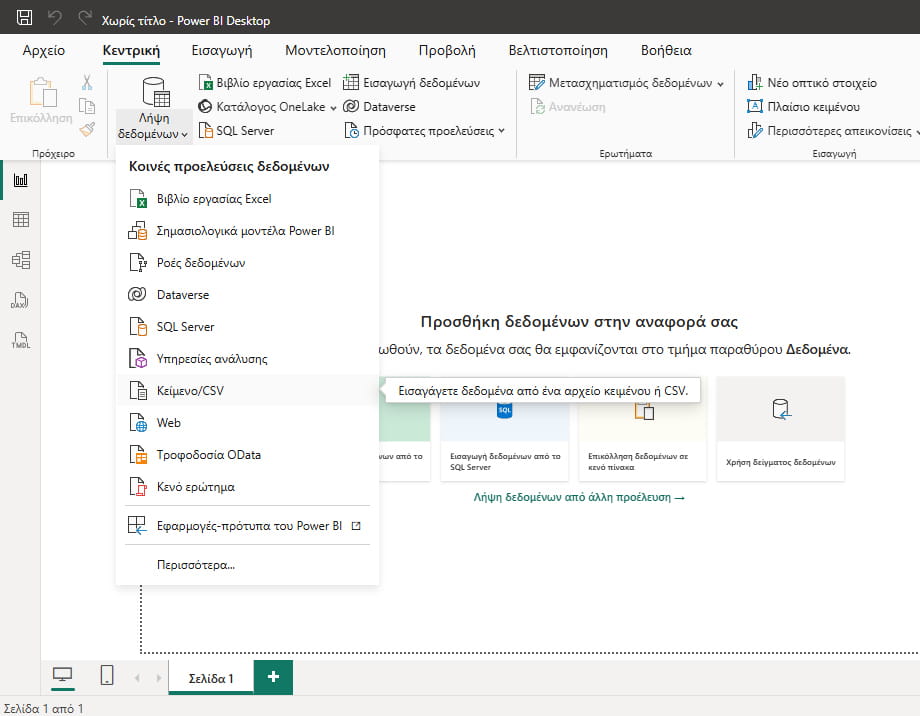Open the Μοντελοποίηση ribbon tab
920x716 pixels.
click(335, 50)
